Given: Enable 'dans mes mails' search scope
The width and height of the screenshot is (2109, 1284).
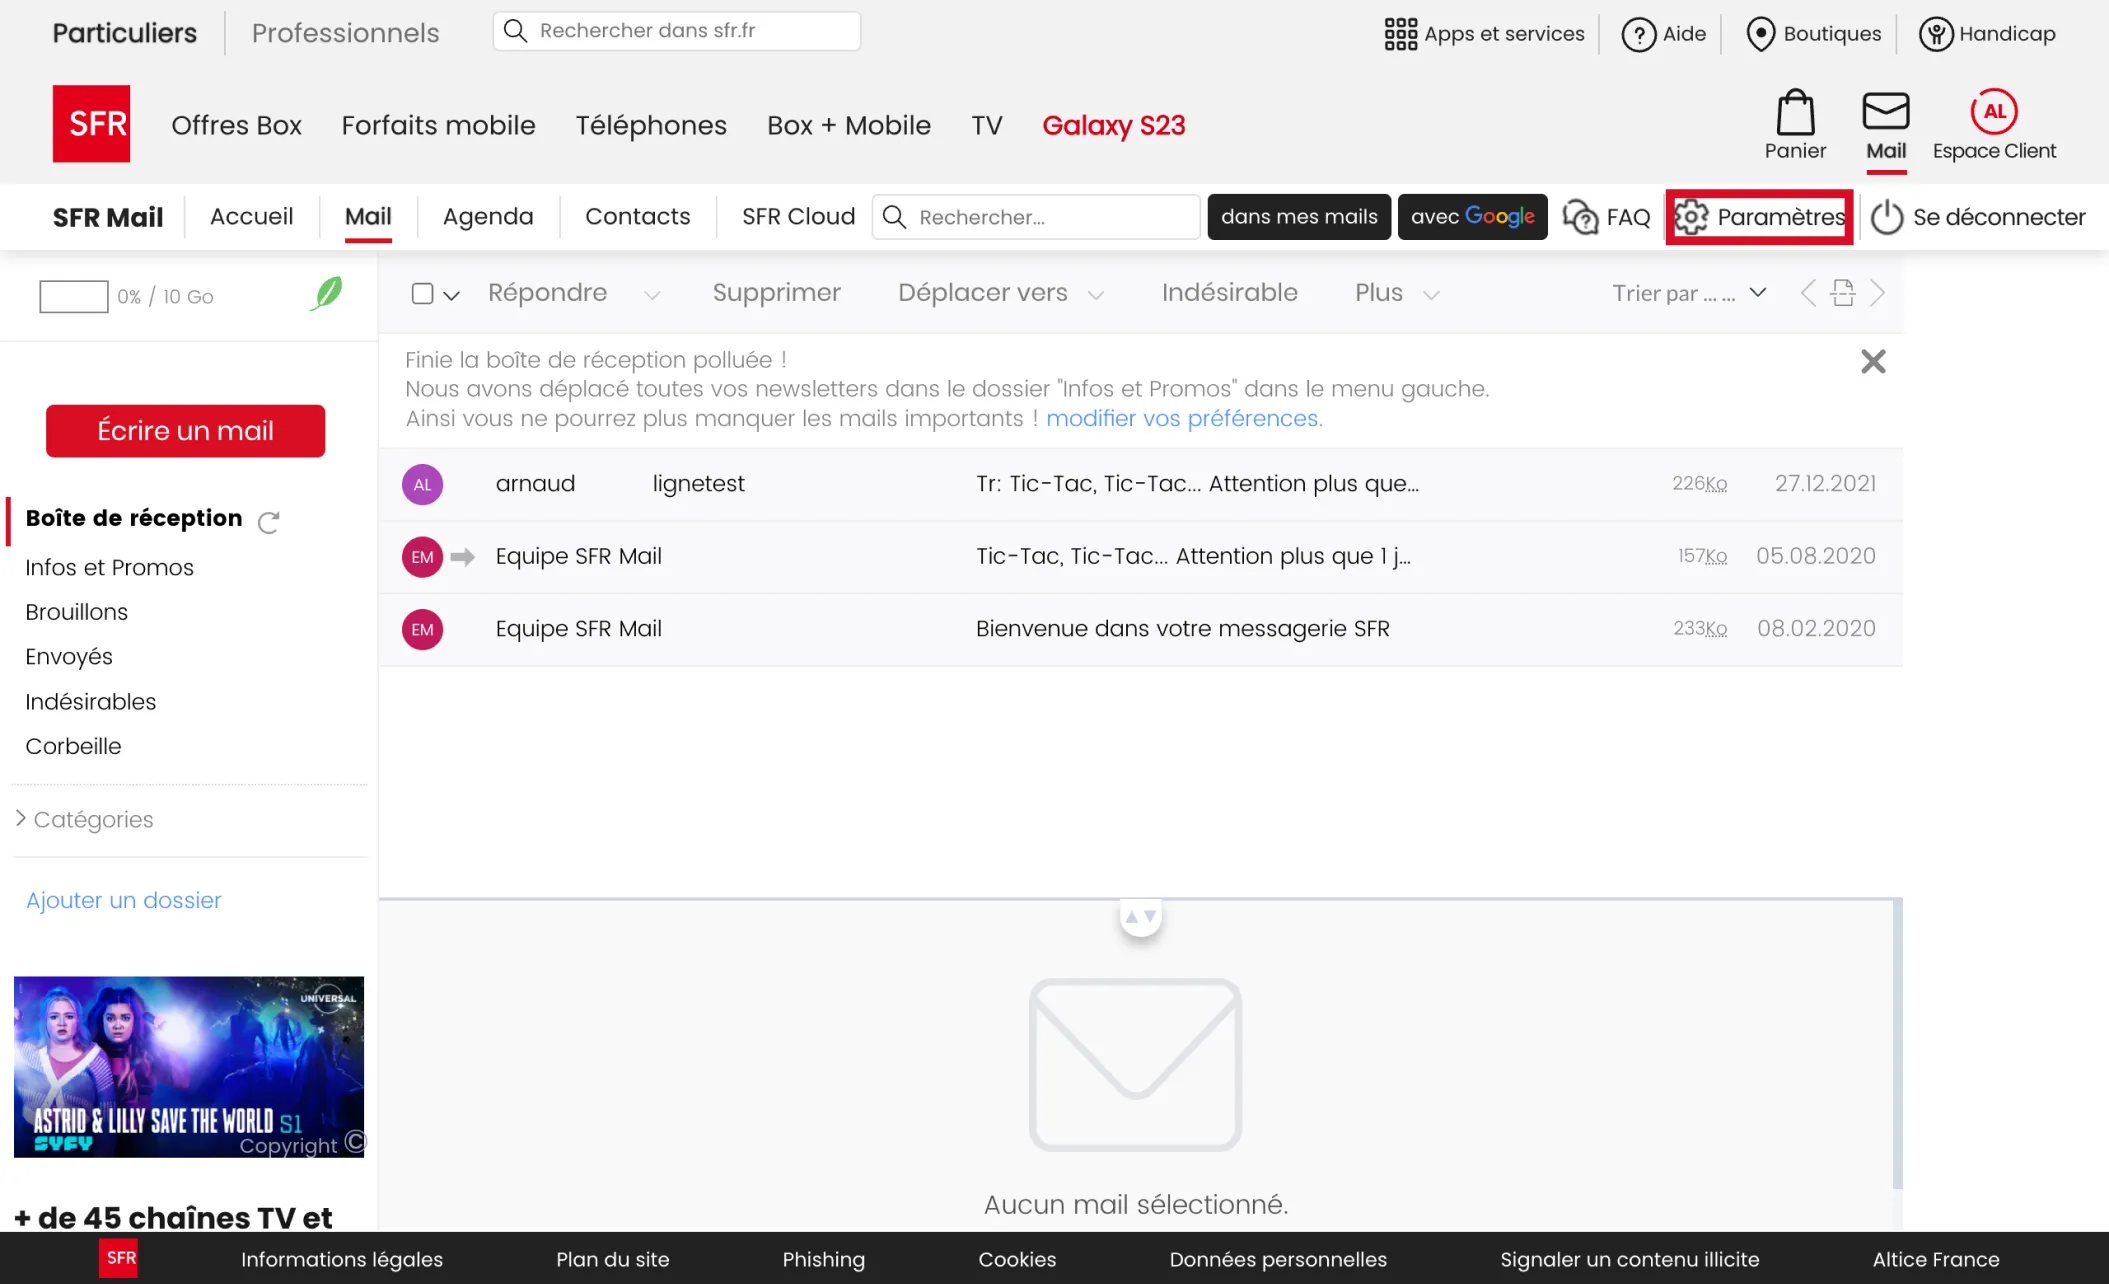Looking at the screenshot, I should [1298, 216].
